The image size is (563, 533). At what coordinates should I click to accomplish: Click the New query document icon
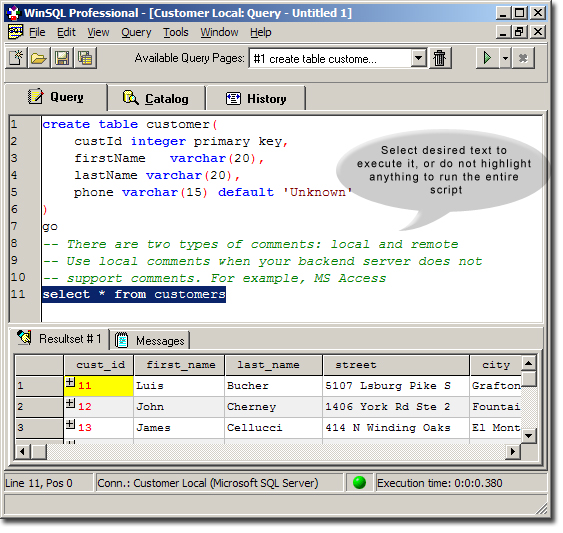tap(17, 58)
